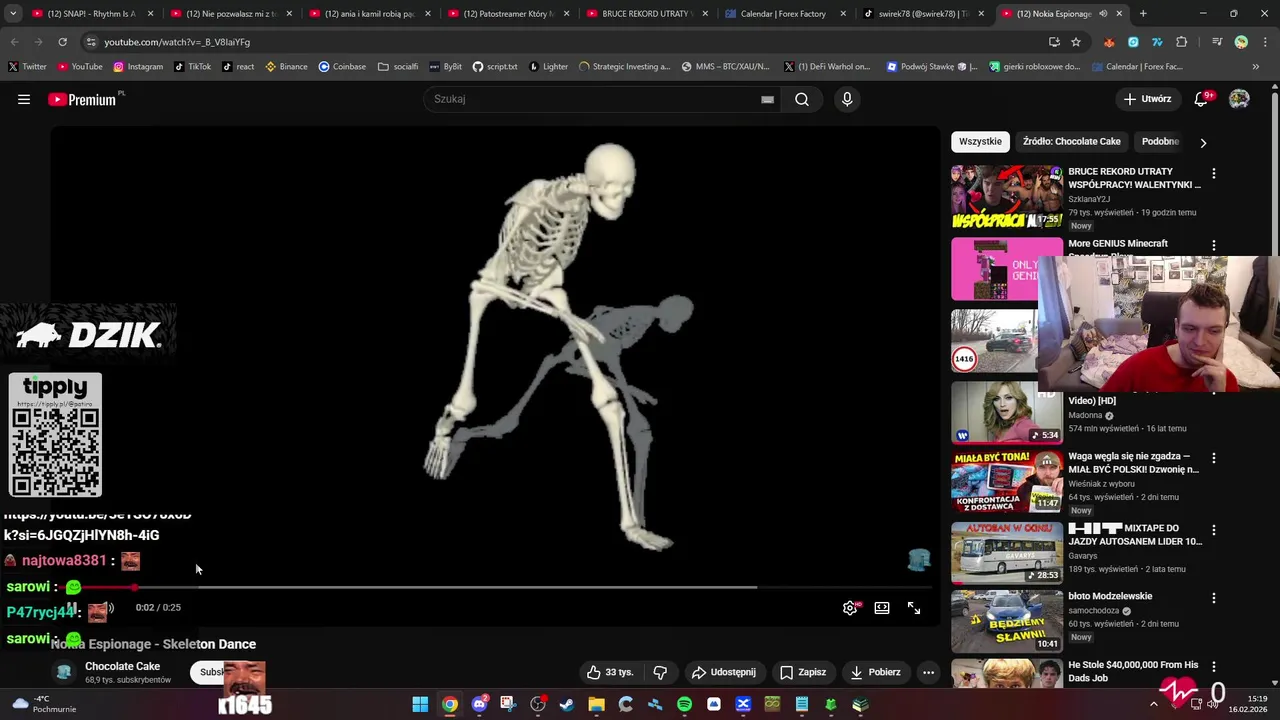Click the Zapisz save button
The width and height of the screenshot is (1280, 720).
pyautogui.click(x=803, y=672)
